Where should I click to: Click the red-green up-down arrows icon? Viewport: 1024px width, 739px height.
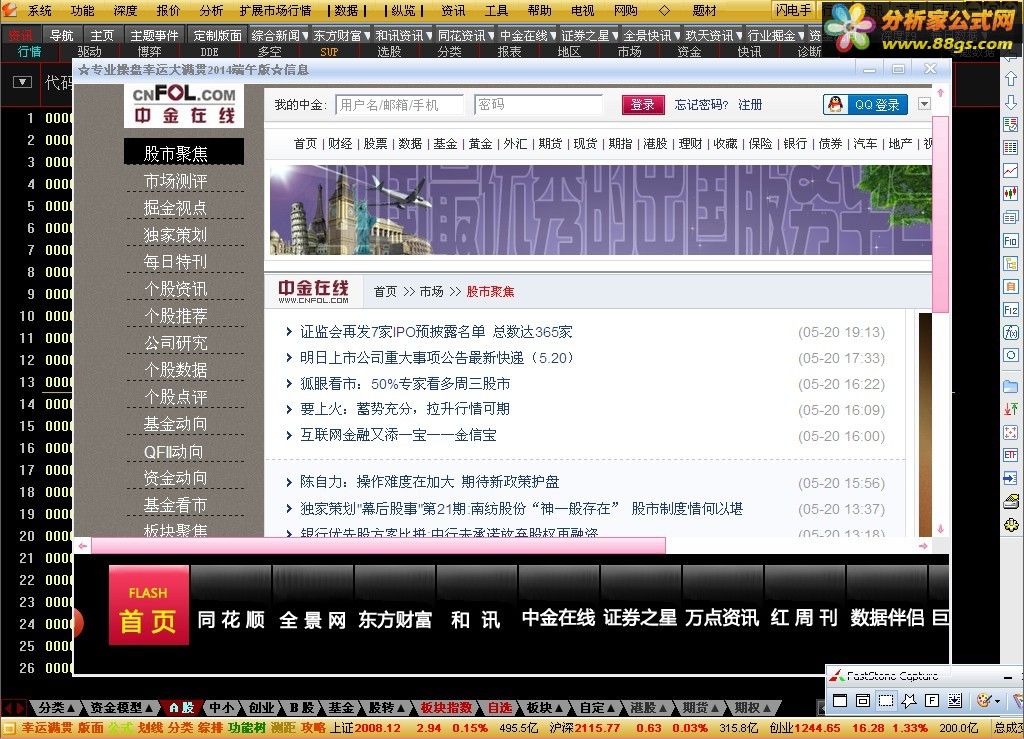[x=1010, y=409]
